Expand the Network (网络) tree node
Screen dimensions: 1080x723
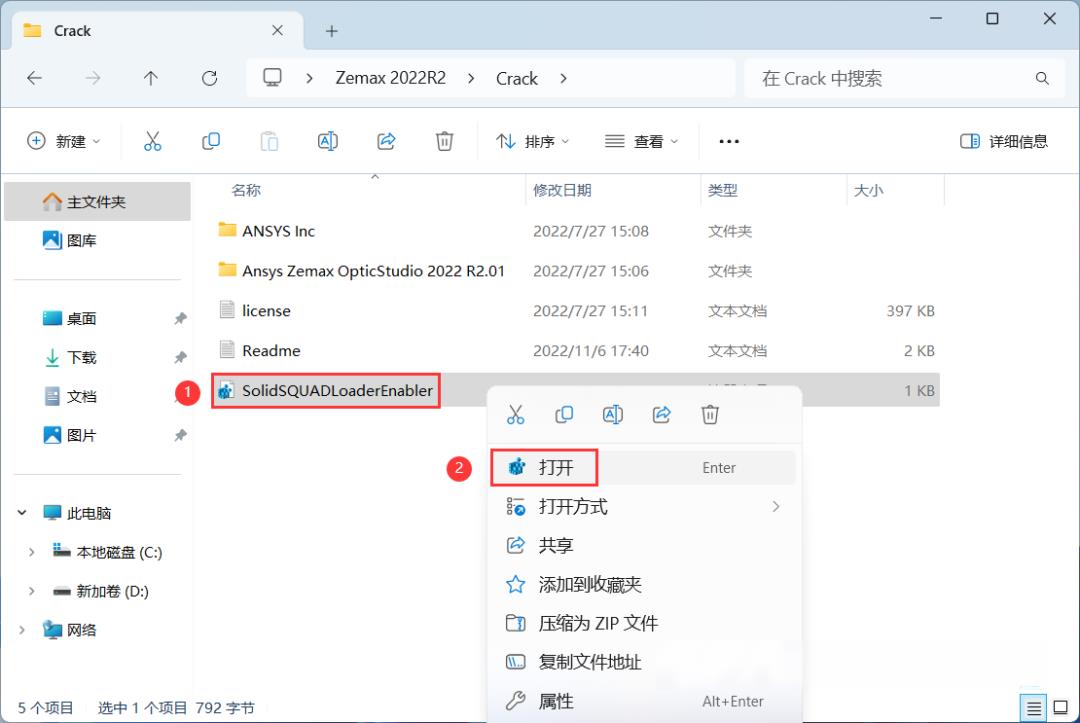(22, 630)
